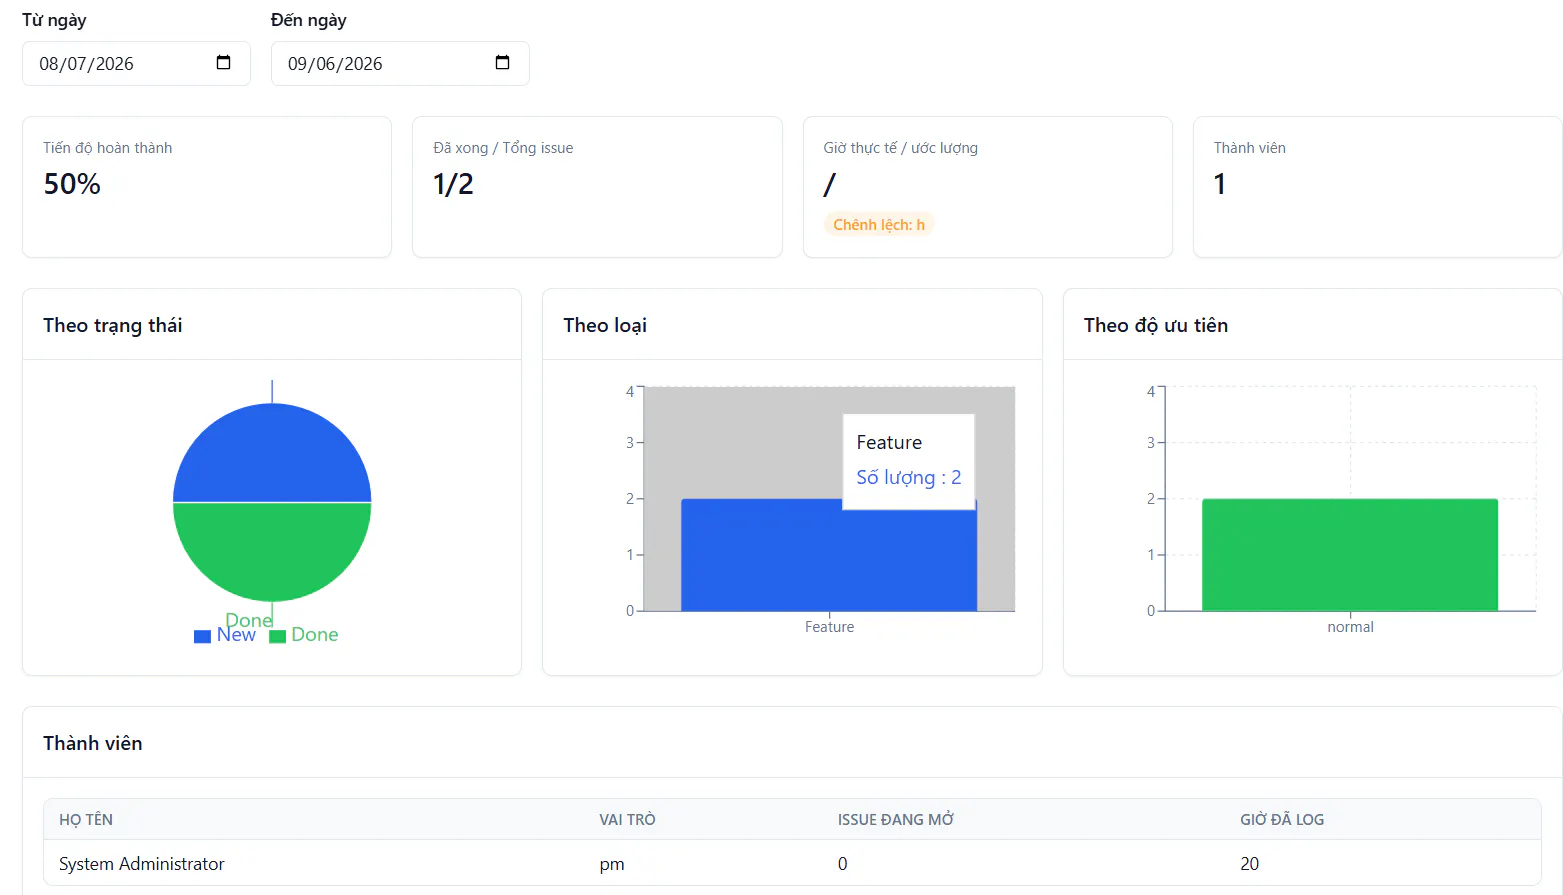Click the Theo độ ưu tiên heading

pos(1156,325)
